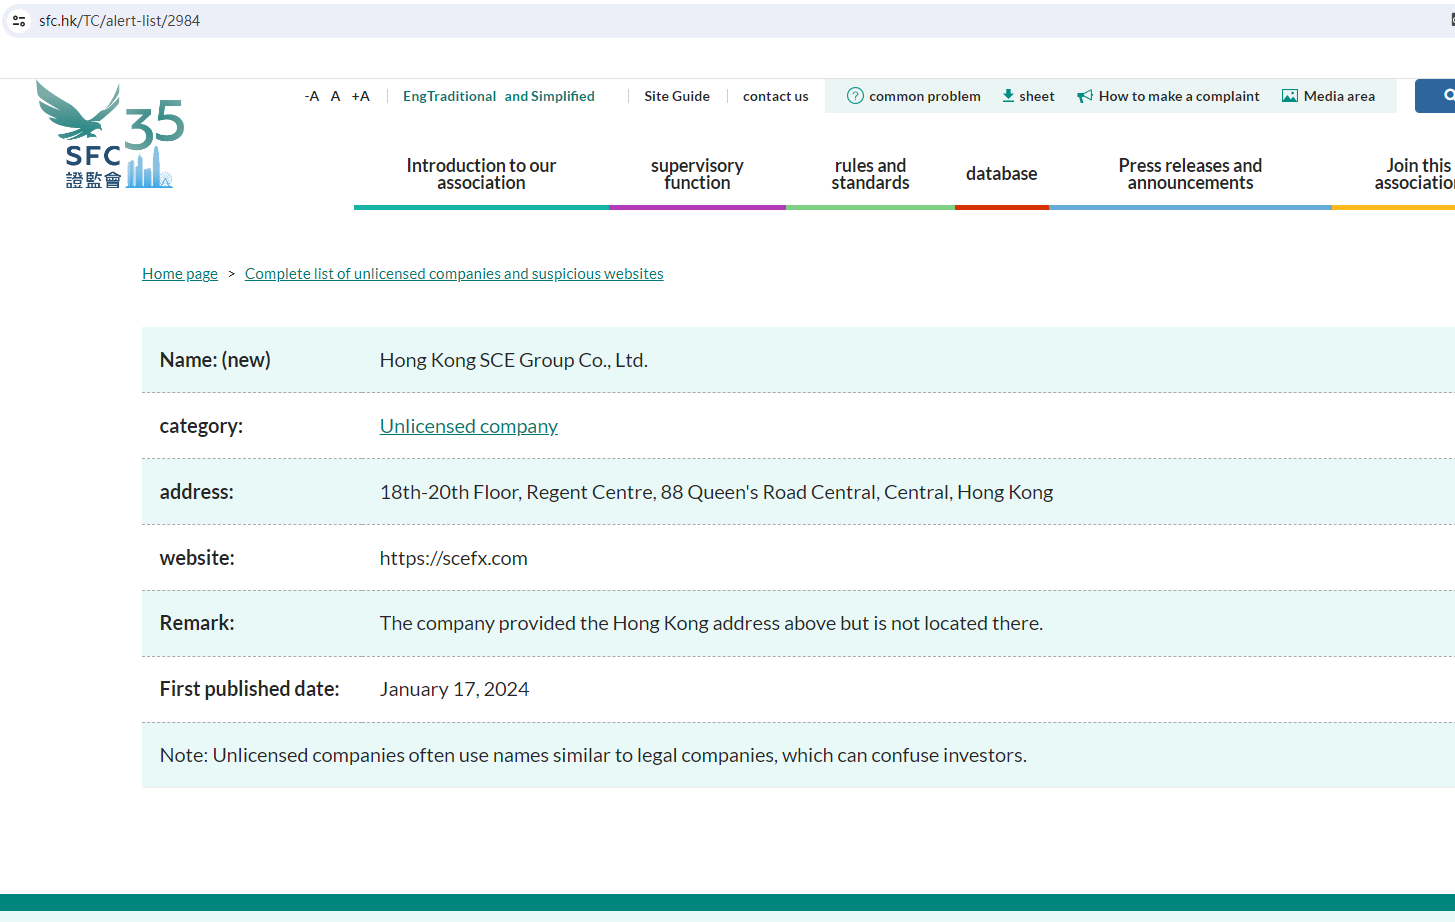Increase font size with +A
The height and width of the screenshot is (922, 1455).
[361, 96]
